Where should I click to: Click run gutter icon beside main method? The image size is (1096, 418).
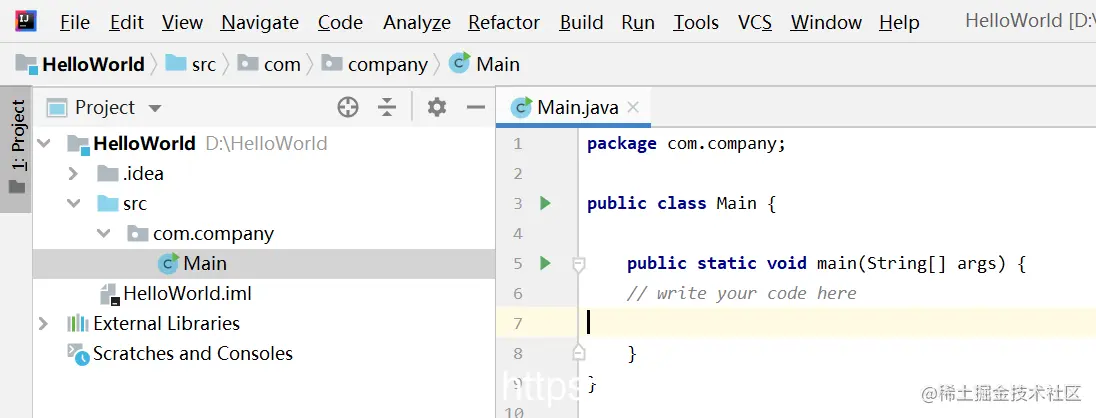545,264
